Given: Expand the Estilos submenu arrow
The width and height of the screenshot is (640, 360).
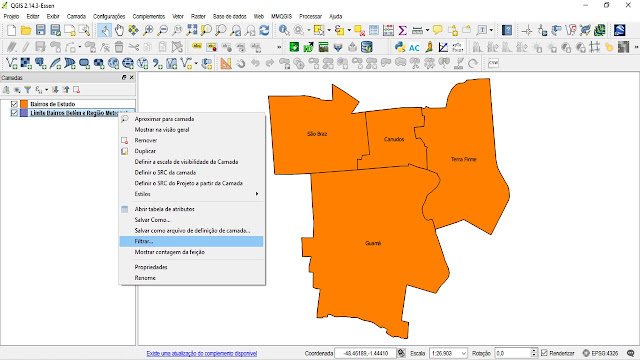Looking at the screenshot, I should (x=257, y=194).
